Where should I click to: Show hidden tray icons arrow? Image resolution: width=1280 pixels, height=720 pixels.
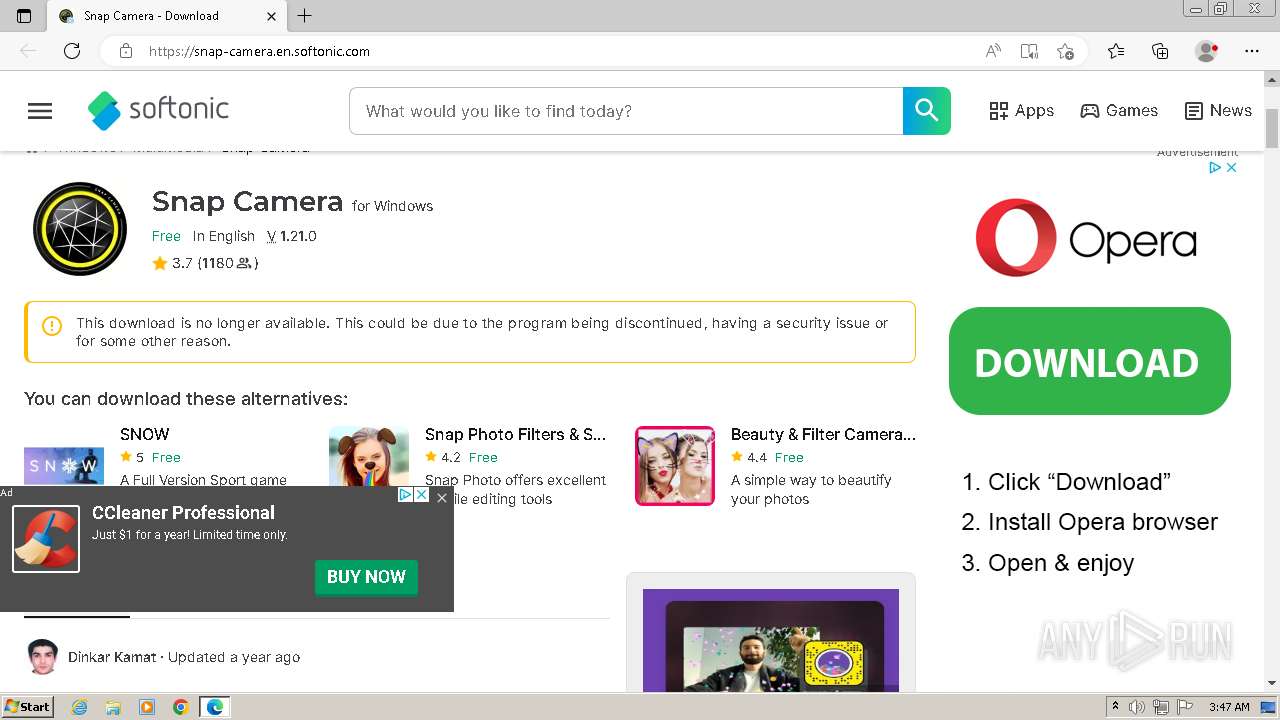pyautogui.click(x=1115, y=707)
